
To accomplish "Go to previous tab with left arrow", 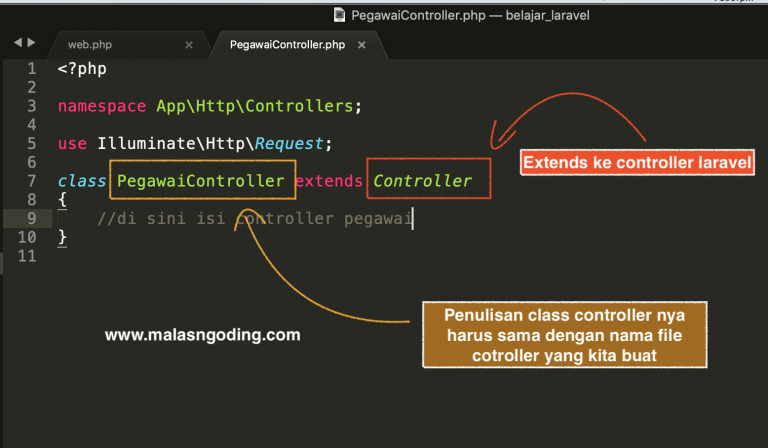I will click(18, 43).
